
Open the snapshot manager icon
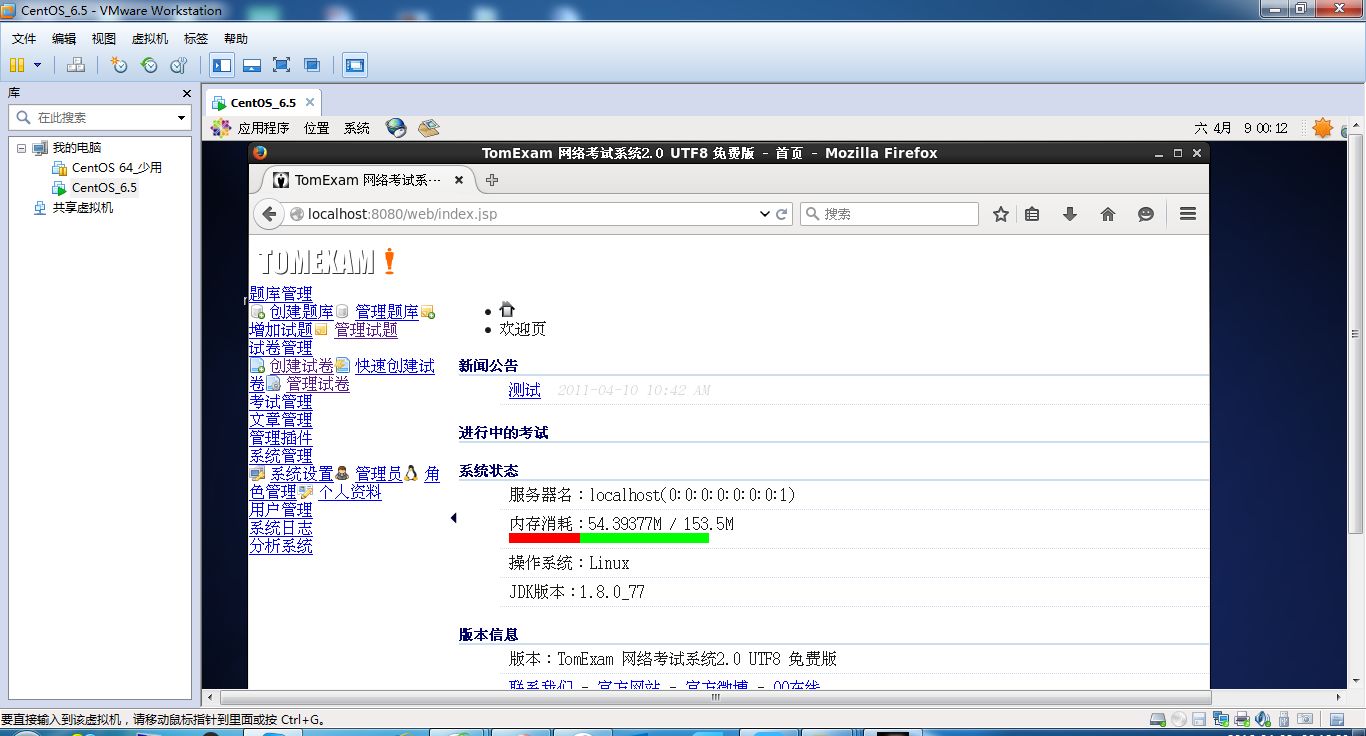[179, 65]
